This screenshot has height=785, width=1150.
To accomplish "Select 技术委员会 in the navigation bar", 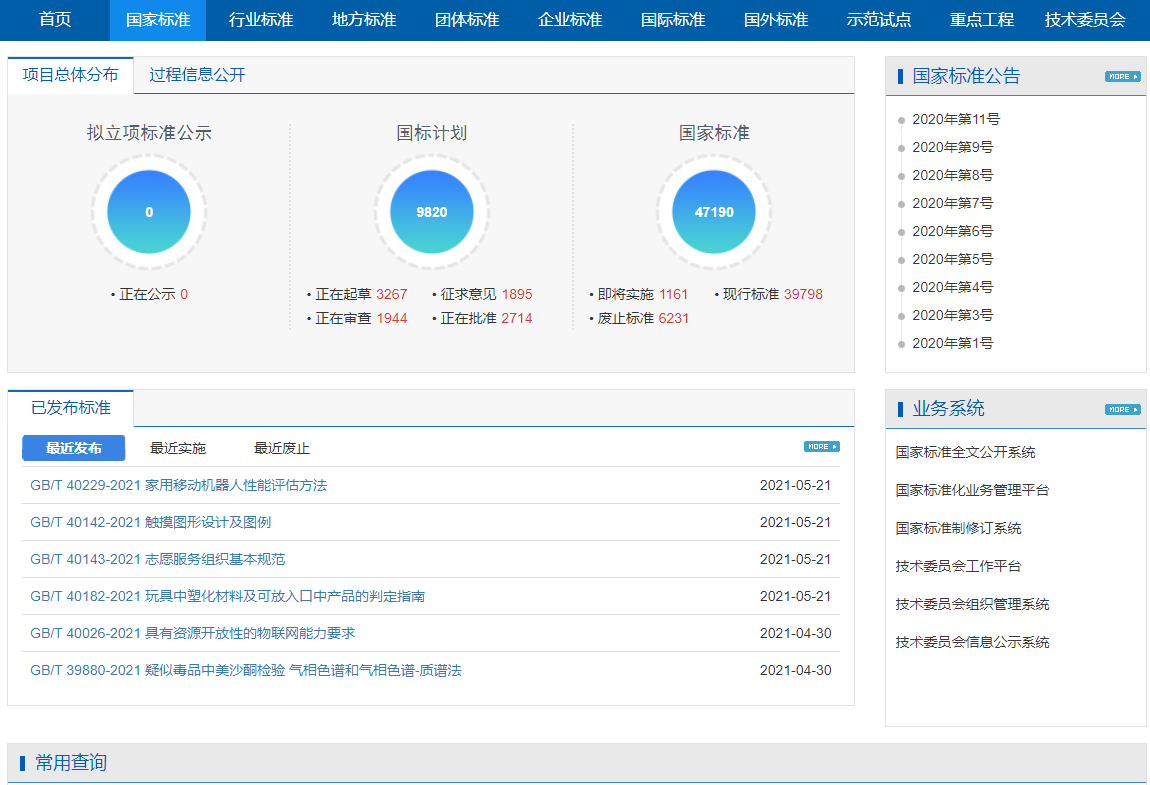I will 1085,20.
